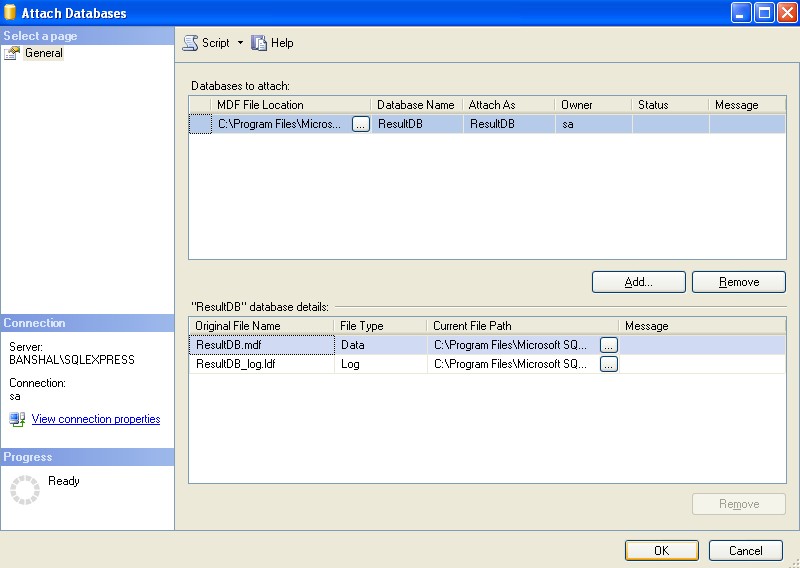Browse path for ResultDB.mdf data file

(x=608, y=344)
